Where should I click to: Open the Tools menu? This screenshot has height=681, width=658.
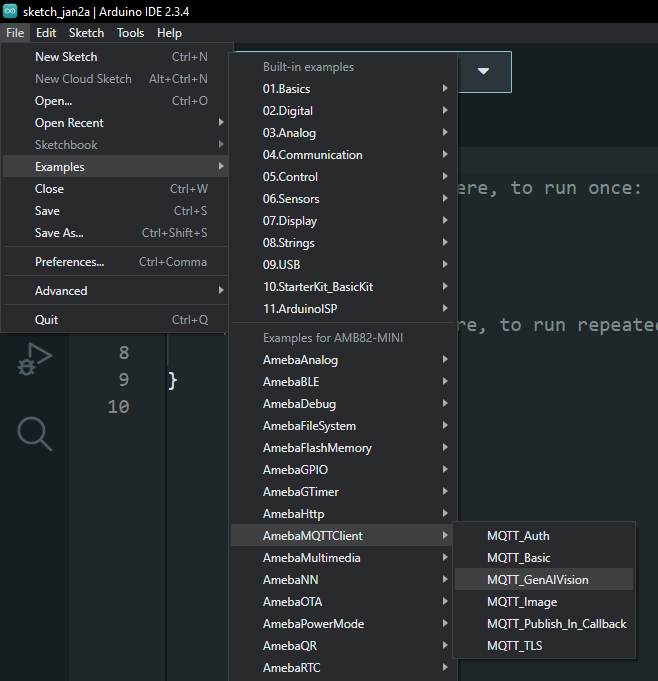(130, 33)
